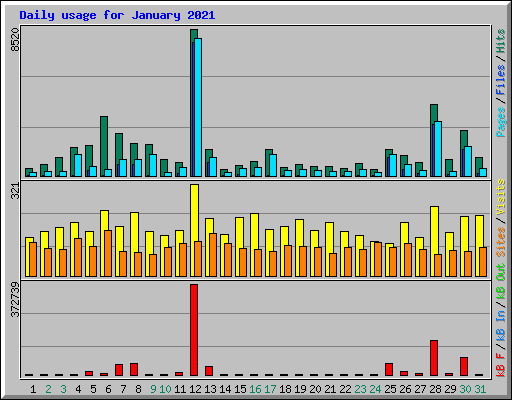Click day 29 axis label

tap(450, 389)
